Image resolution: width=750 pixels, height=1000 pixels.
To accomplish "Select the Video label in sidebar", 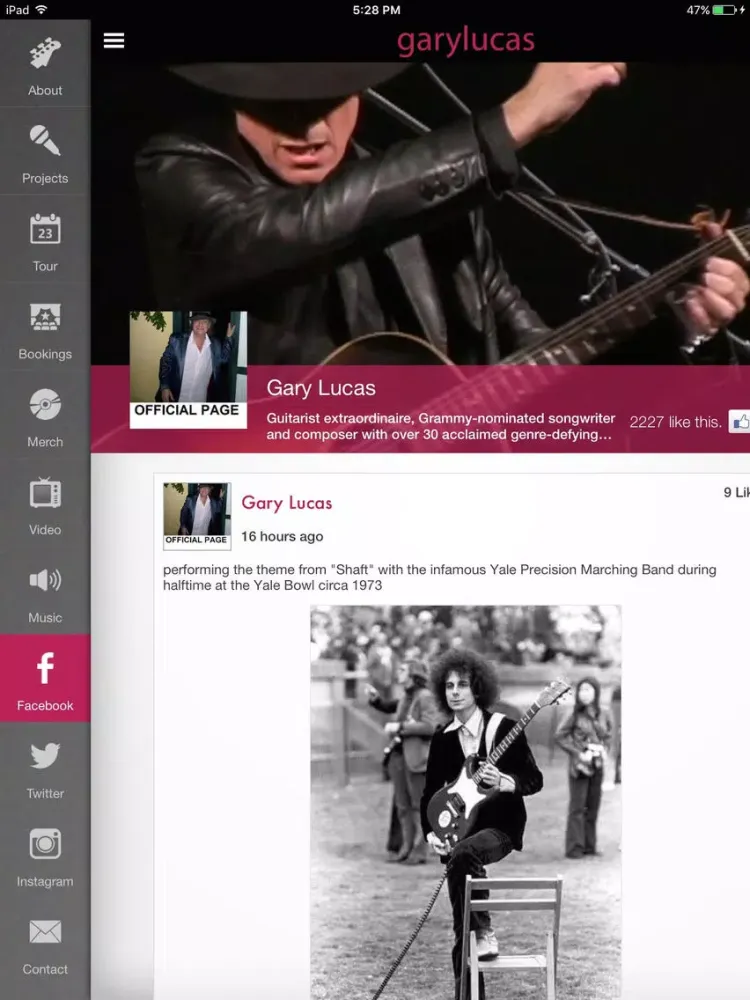I will [x=45, y=530].
